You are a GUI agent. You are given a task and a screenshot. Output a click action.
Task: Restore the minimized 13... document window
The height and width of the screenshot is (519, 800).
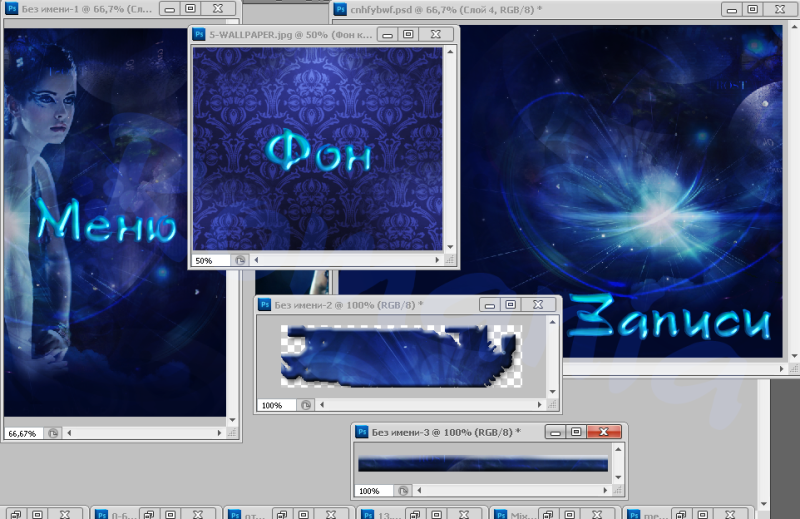tap(415, 514)
